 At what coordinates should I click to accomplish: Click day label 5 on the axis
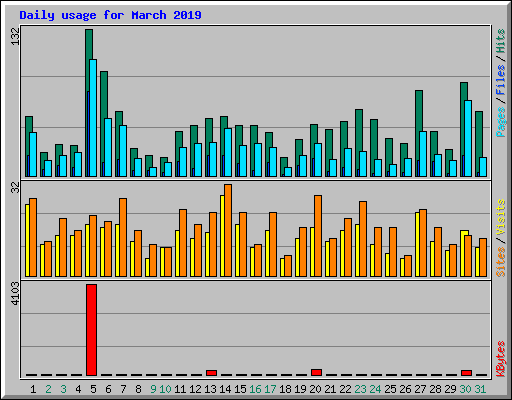click(x=93, y=389)
